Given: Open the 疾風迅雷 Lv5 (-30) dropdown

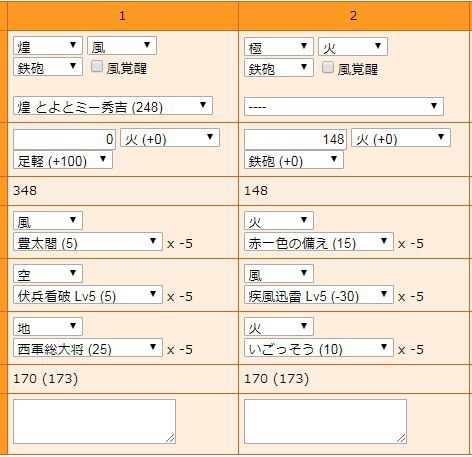Looking at the screenshot, I should [x=319, y=295].
